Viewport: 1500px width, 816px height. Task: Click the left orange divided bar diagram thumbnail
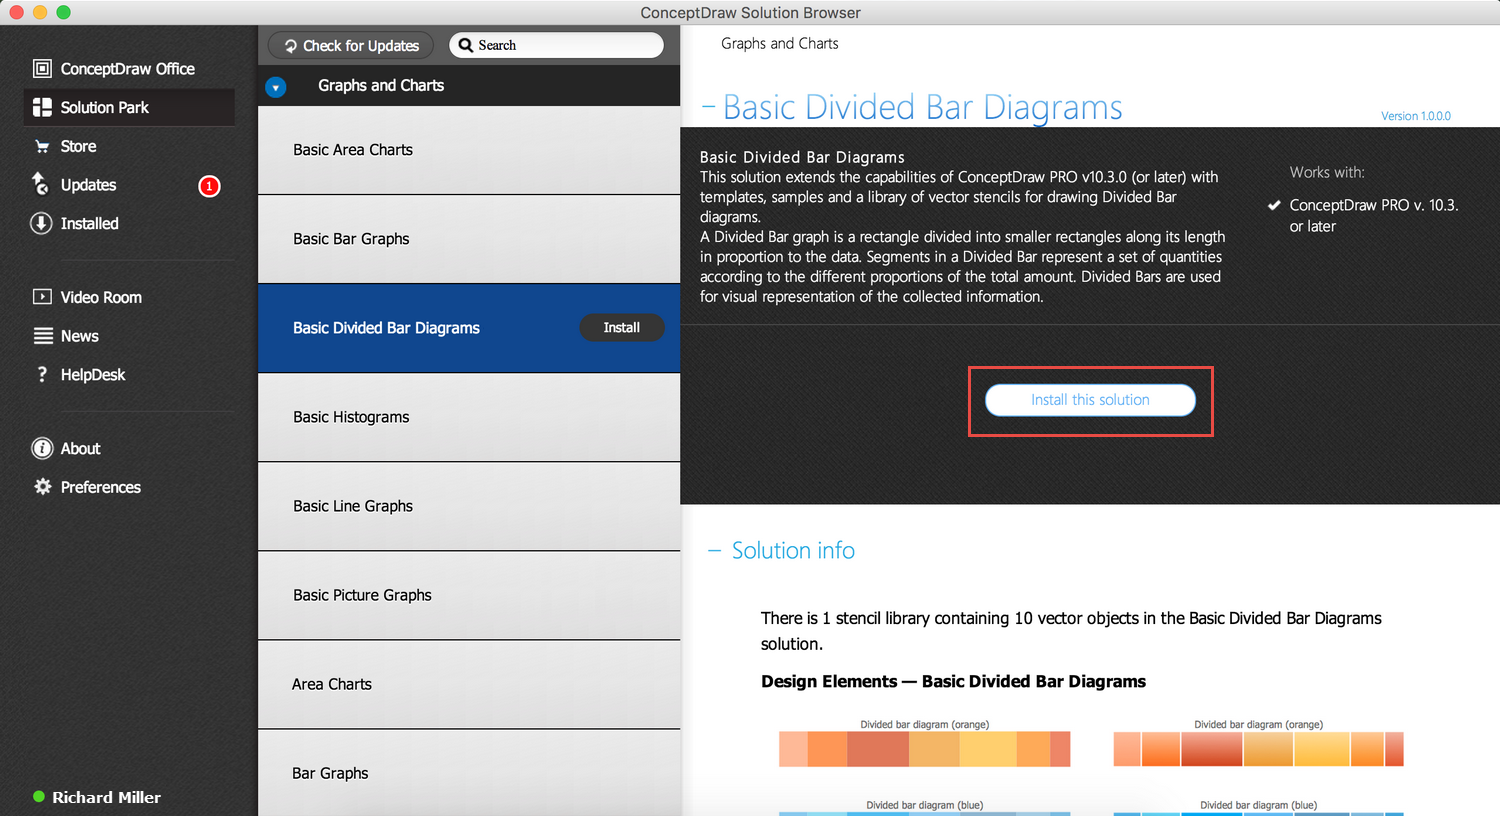[x=925, y=749]
